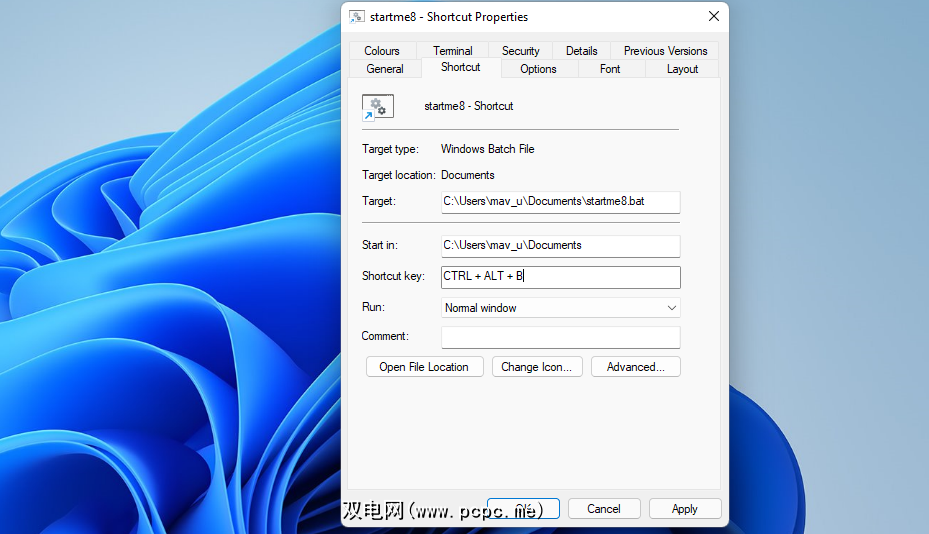Click the Apply button
This screenshot has height=534, width=929.
click(x=685, y=509)
